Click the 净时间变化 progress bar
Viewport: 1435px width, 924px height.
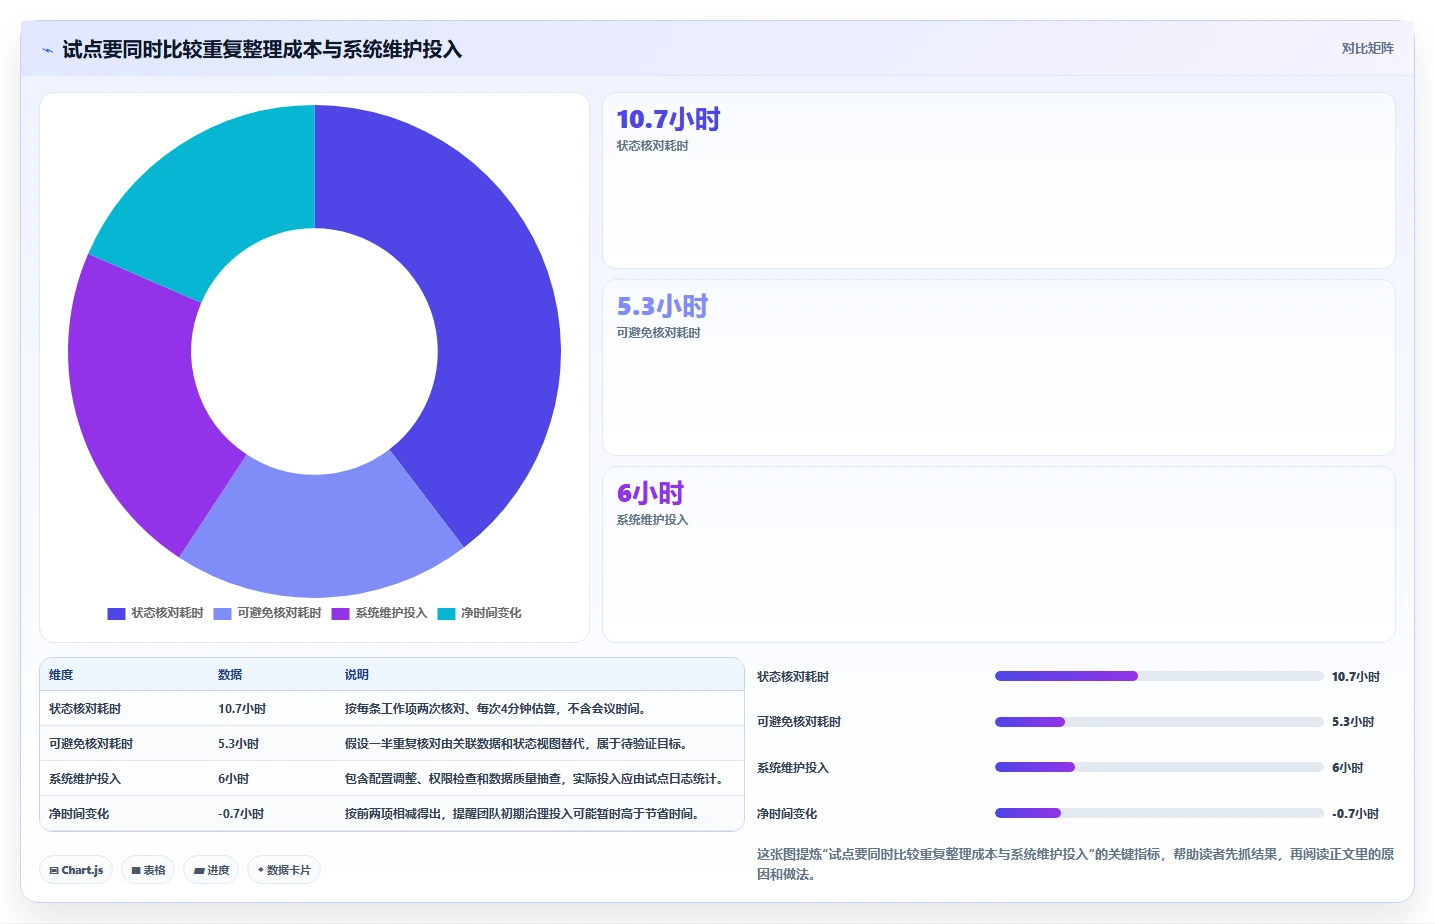click(1159, 813)
